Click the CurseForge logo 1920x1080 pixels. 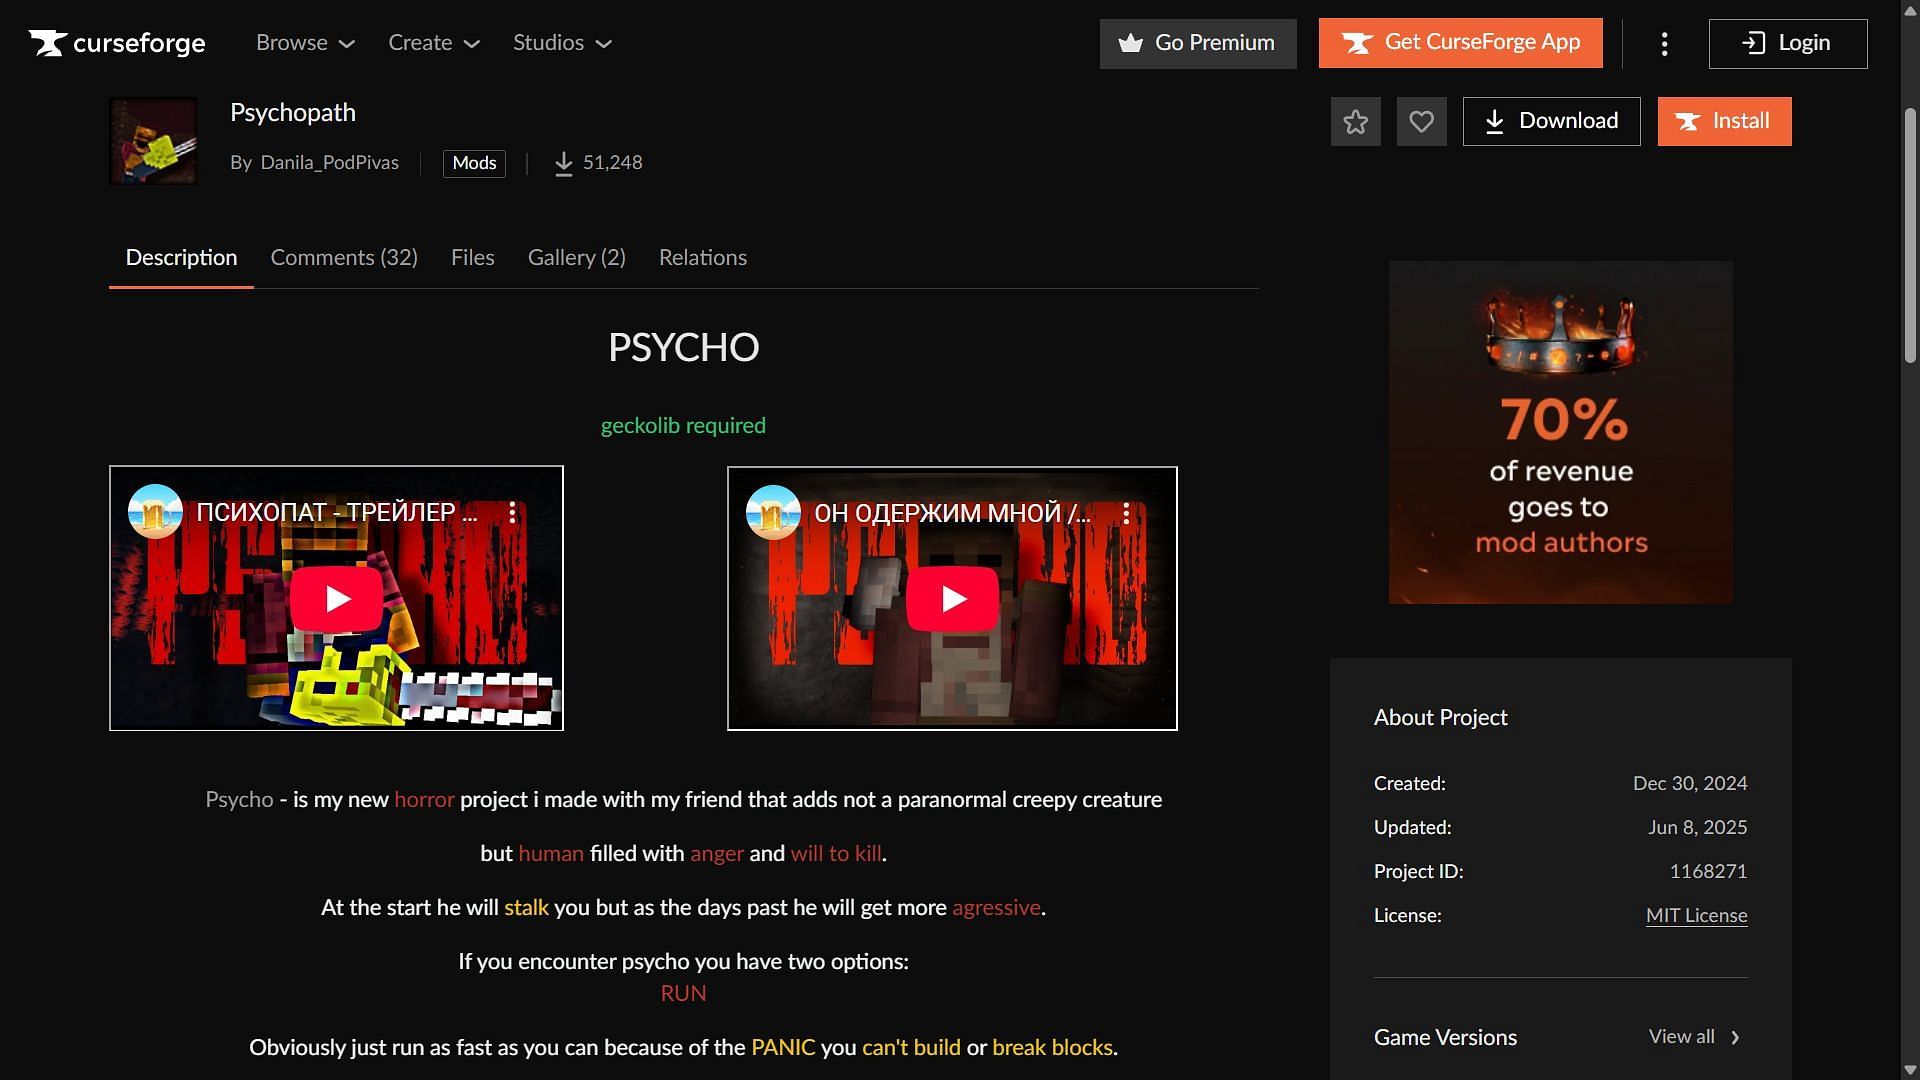[x=117, y=43]
